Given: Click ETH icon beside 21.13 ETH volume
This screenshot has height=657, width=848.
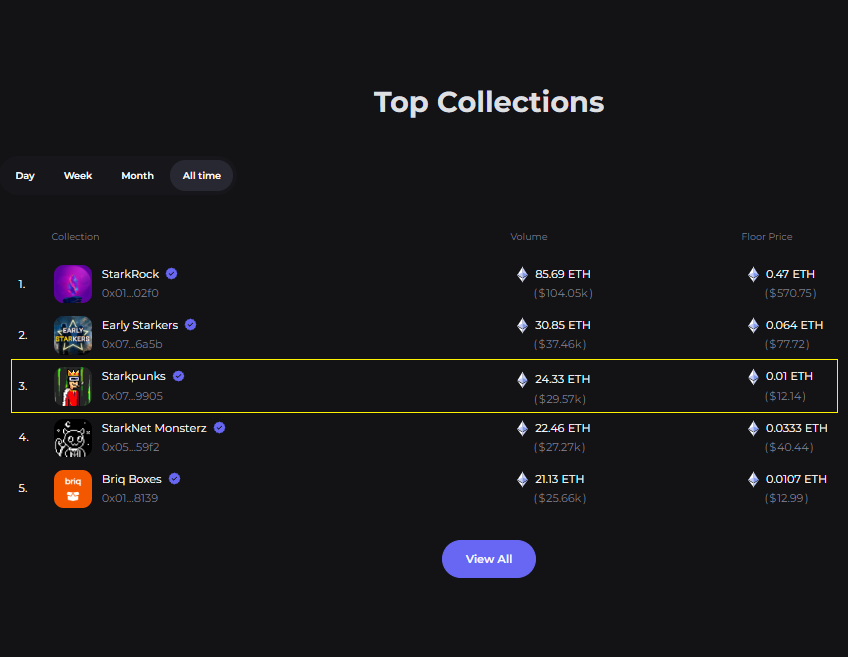Looking at the screenshot, I should [522, 479].
